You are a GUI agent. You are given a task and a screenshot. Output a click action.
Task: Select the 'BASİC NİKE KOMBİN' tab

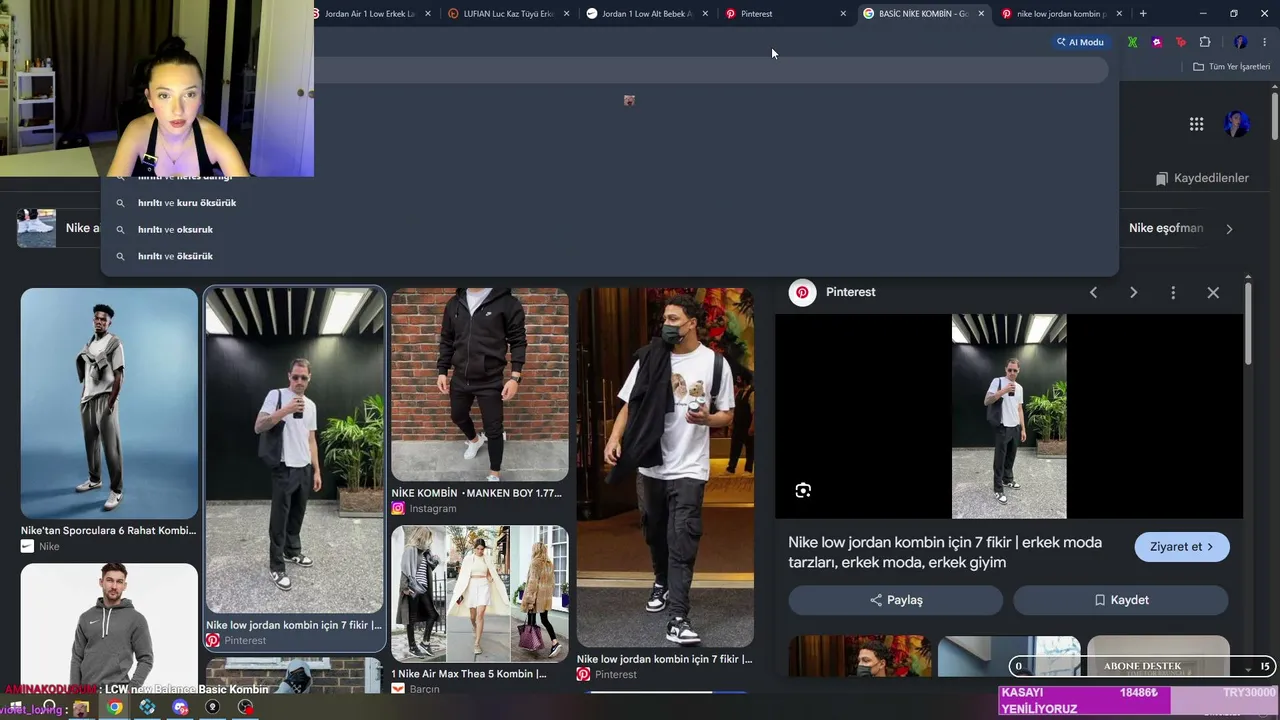point(922,14)
